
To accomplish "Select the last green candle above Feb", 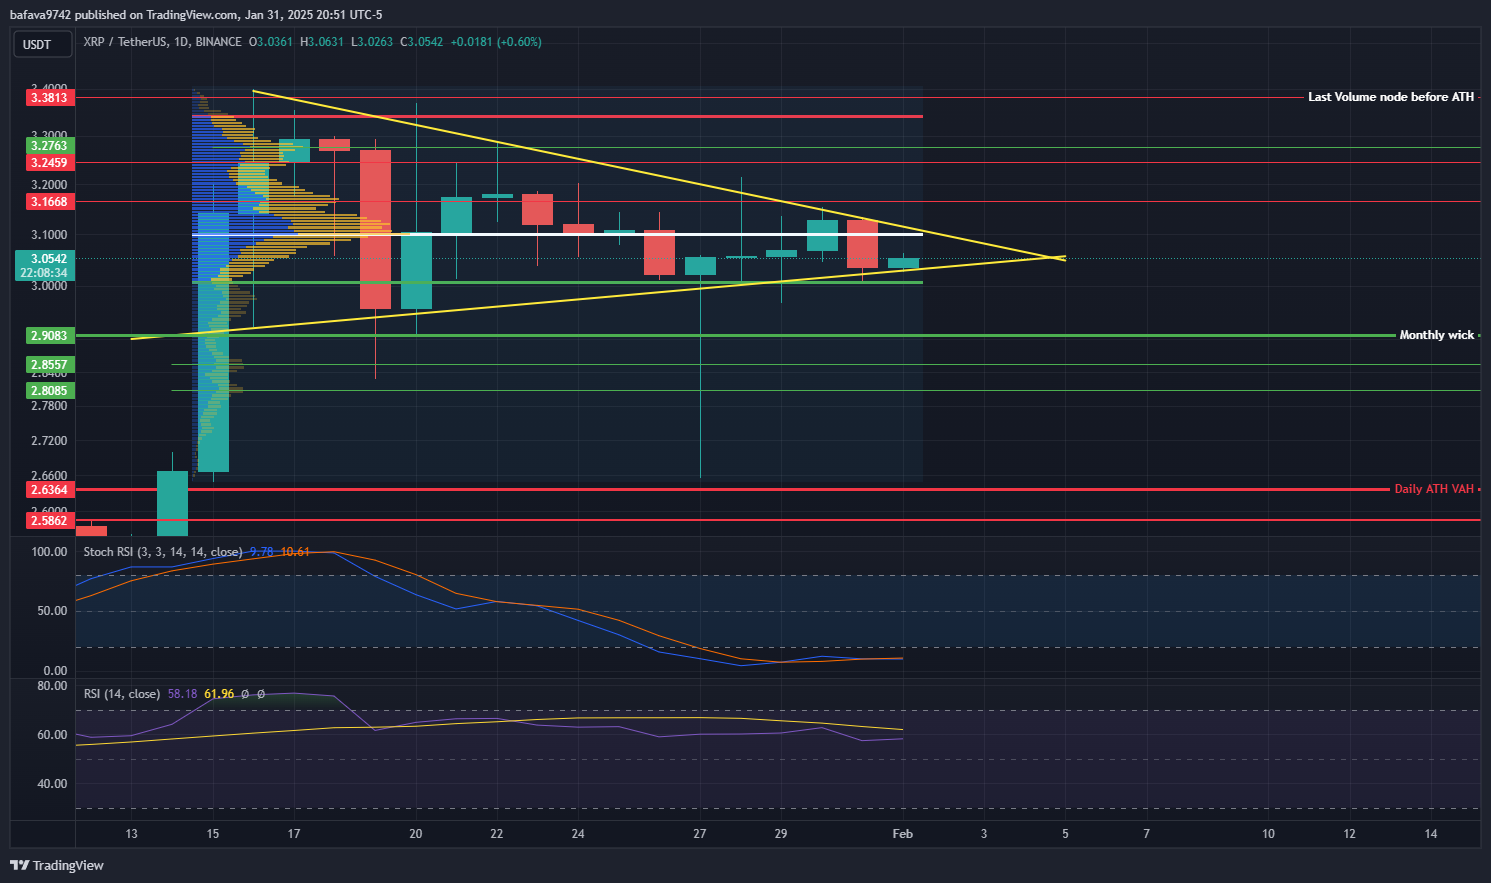I will tap(903, 263).
